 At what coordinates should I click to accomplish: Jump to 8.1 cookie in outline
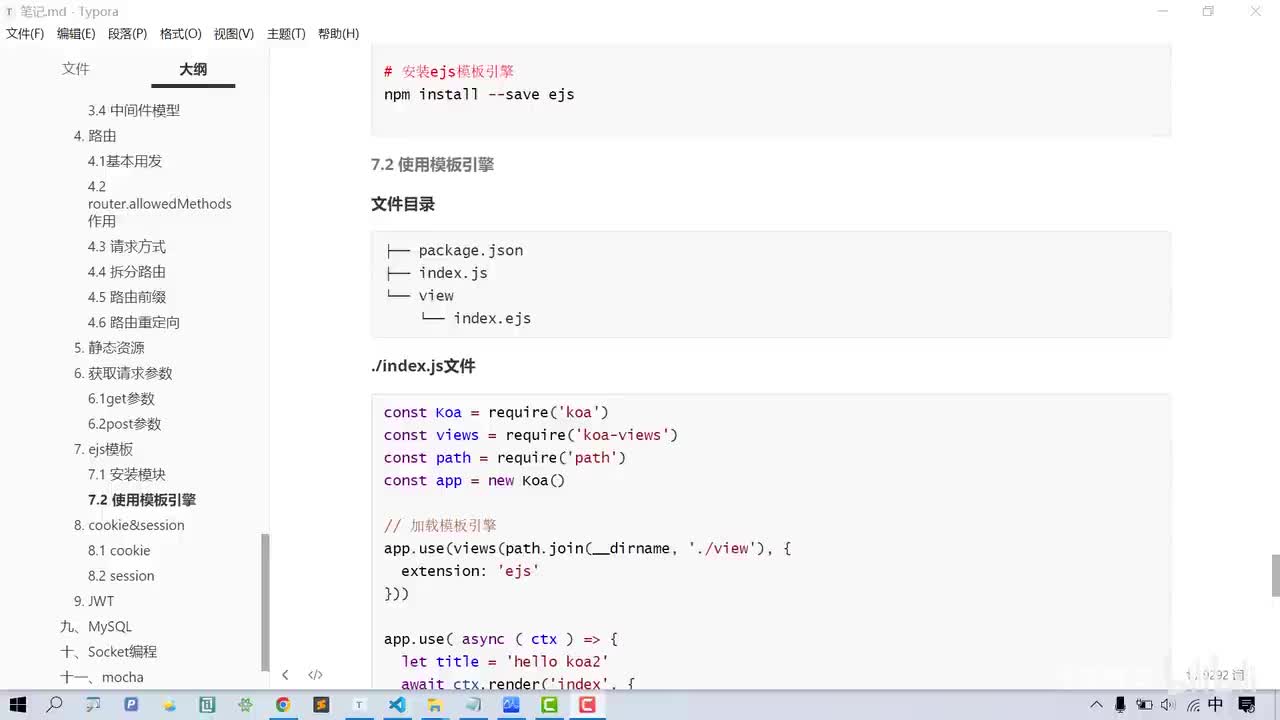coord(119,551)
